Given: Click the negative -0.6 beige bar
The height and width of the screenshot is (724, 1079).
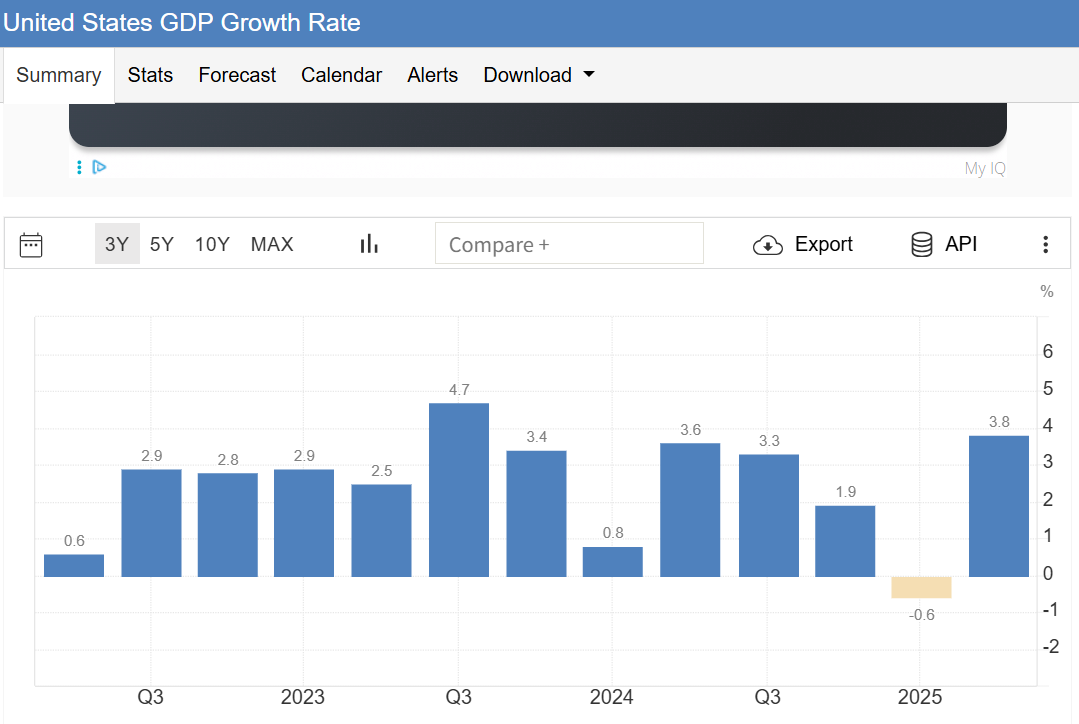Looking at the screenshot, I should tap(921, 587).
